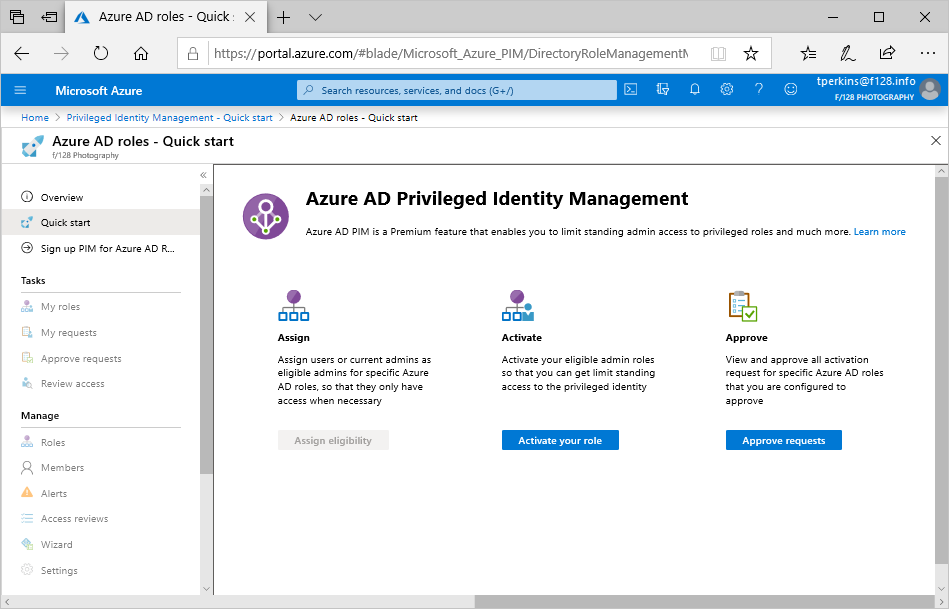Open the Azure portal hamburger menu
The height and width of the screenshot is (609, 949).
[x=20, y=90]
